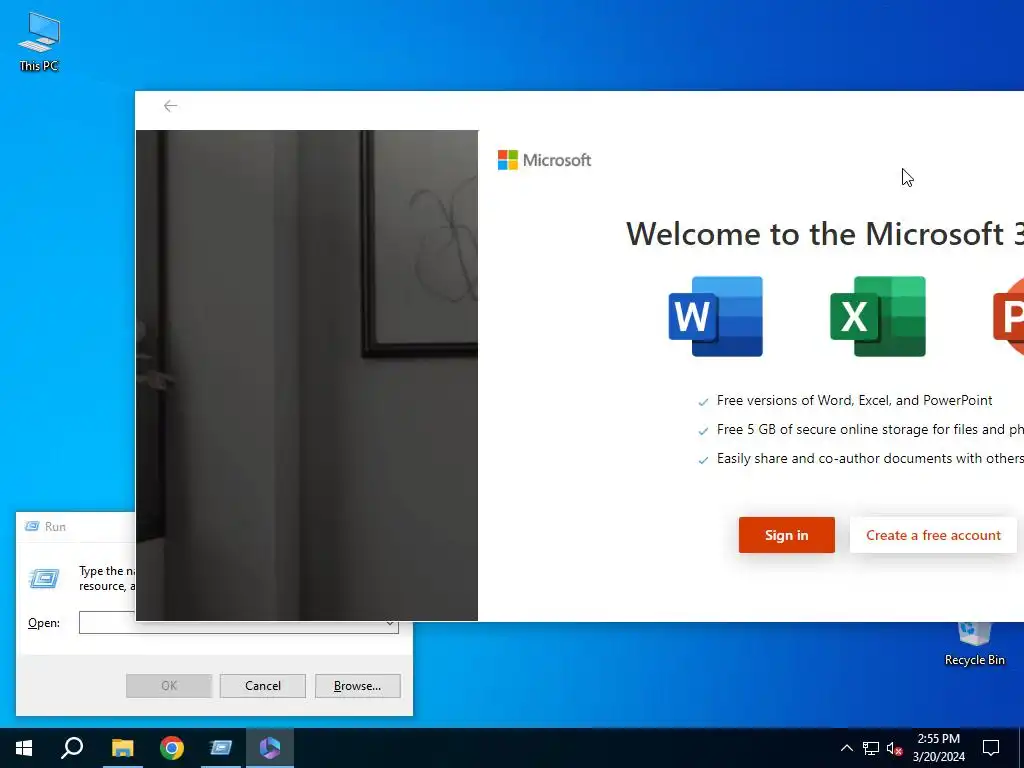Viewport: 1024px width, 768px height.
Task: Click the Microsoft logo
Action: tap(544, 160)
